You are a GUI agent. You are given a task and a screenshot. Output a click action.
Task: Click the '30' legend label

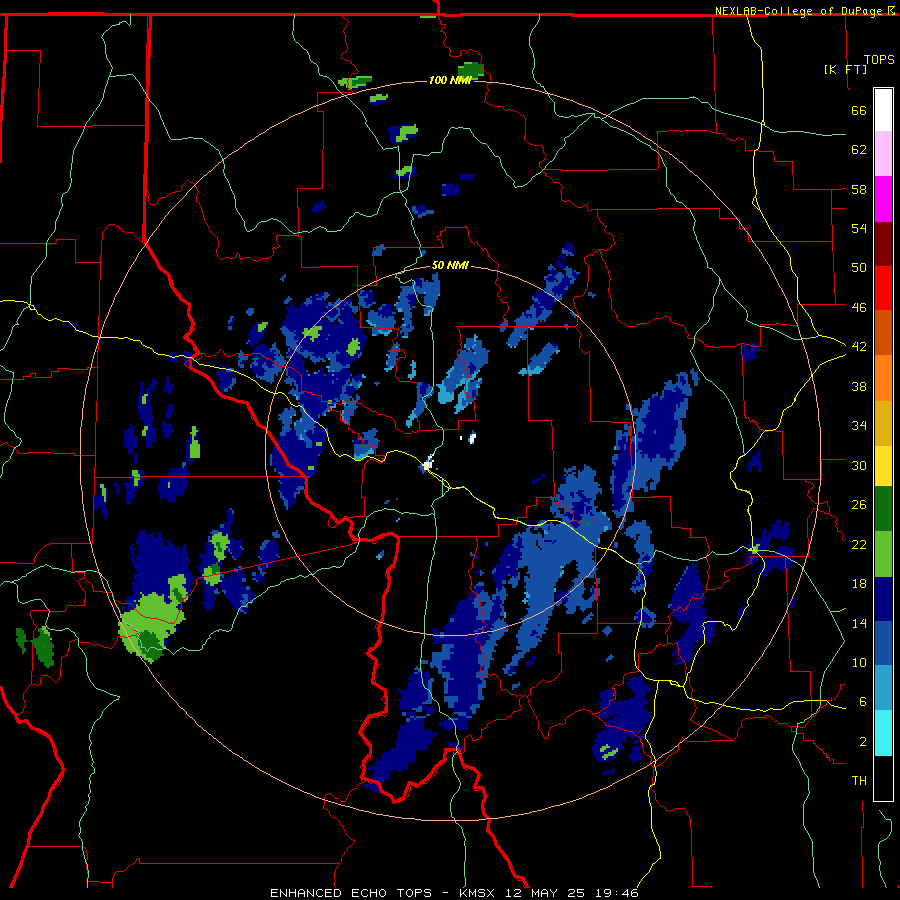tap(859, 465)
